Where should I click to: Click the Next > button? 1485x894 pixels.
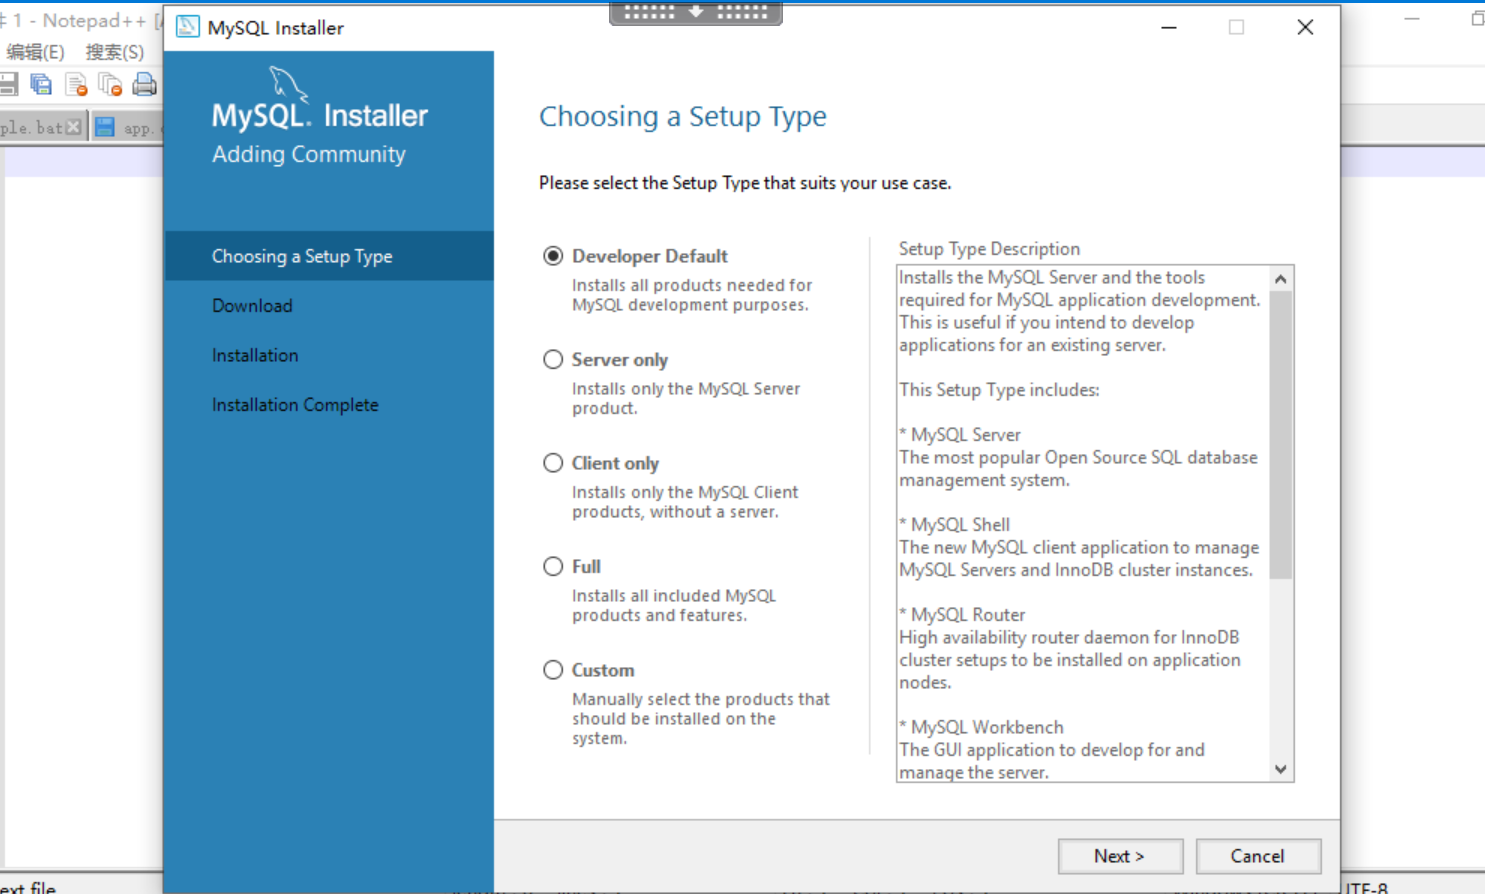(1120, 856)
